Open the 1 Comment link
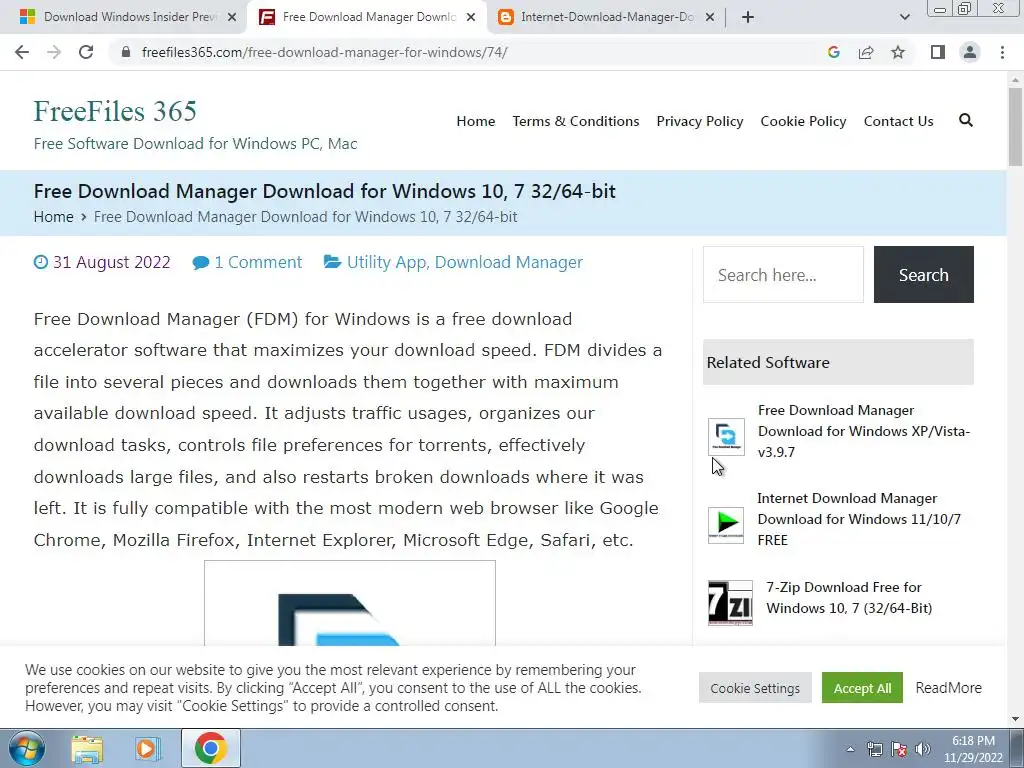The image size is (1024, 768). point(258,262)
